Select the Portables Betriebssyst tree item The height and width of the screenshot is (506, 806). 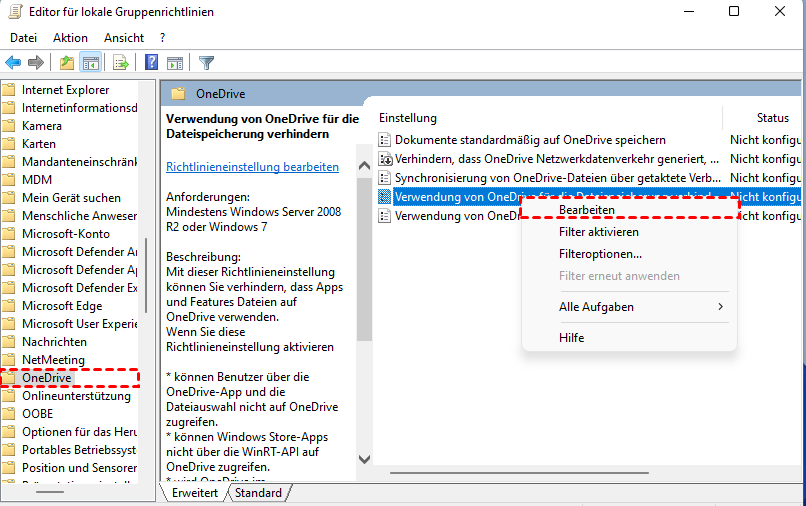[80, 450]
